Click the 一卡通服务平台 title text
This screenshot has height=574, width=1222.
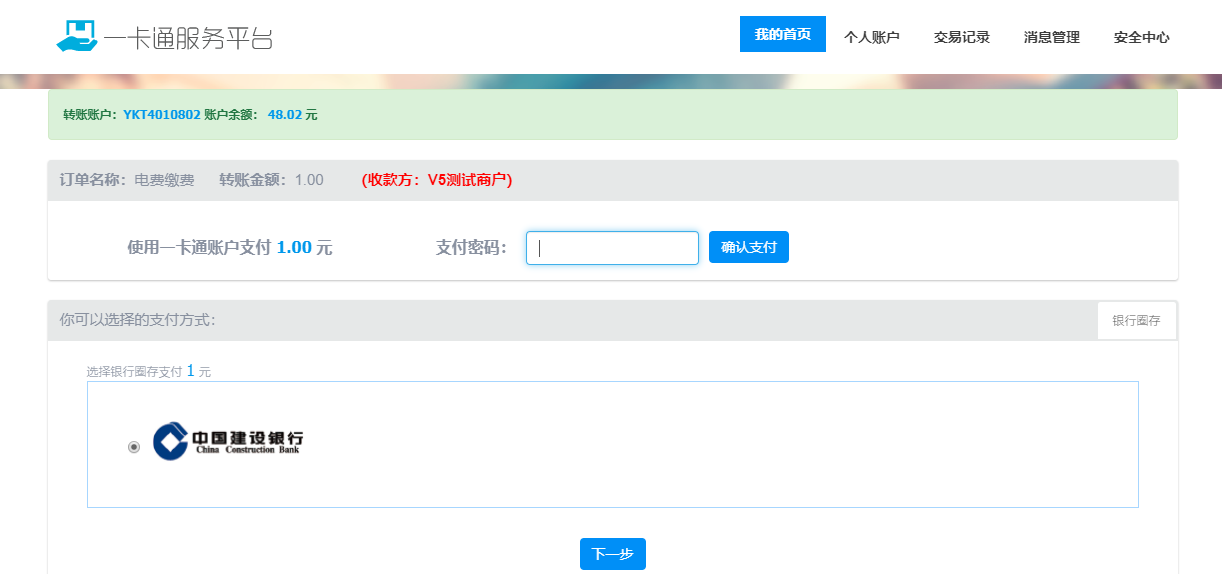189,37
